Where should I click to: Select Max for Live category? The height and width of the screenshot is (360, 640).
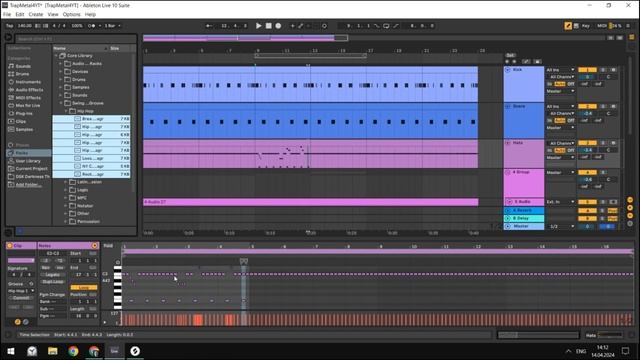click(x=27, y=106)
